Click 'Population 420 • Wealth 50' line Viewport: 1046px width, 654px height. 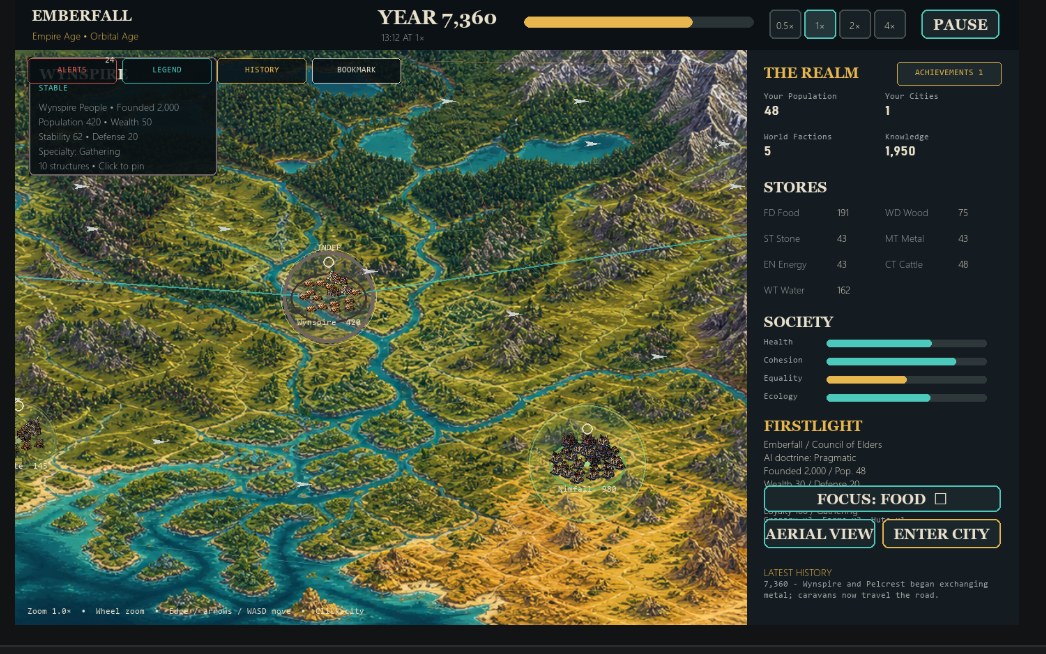(x=95, y=122)
